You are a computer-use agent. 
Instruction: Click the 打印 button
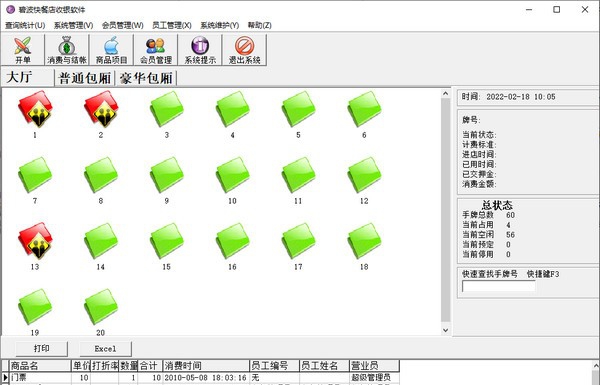pyautogui.click(x=42, y=349)
